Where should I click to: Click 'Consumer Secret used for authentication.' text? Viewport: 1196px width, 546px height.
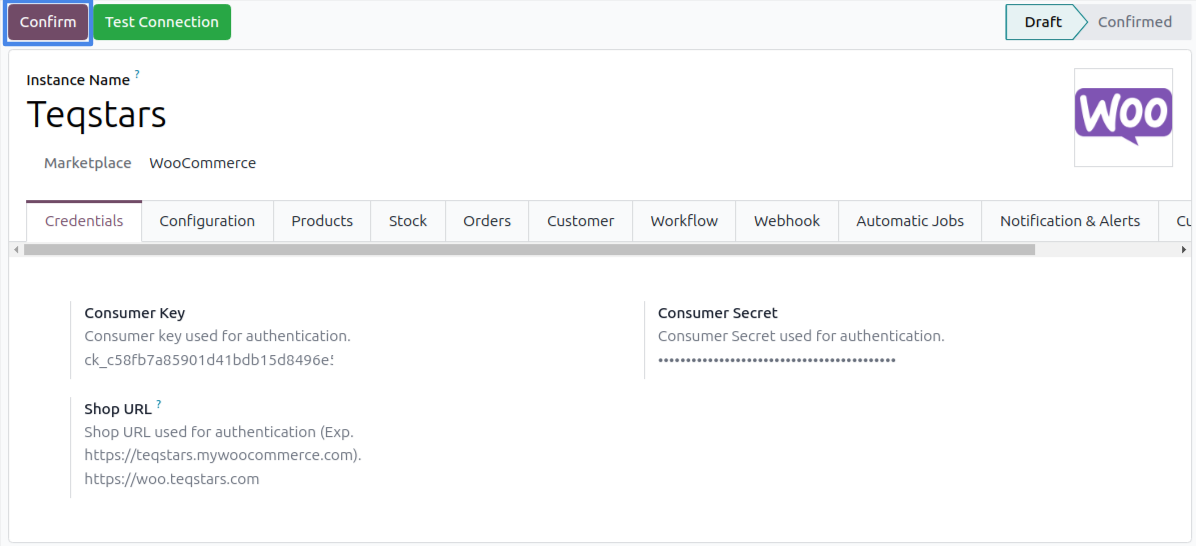(x=801, y=336)
